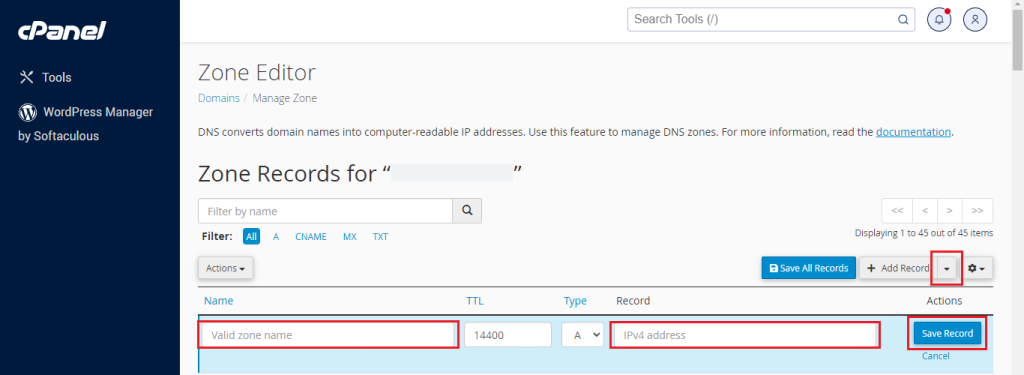Open the notifications bell
Screen dimensions: 1024x375
pos(939,20)
